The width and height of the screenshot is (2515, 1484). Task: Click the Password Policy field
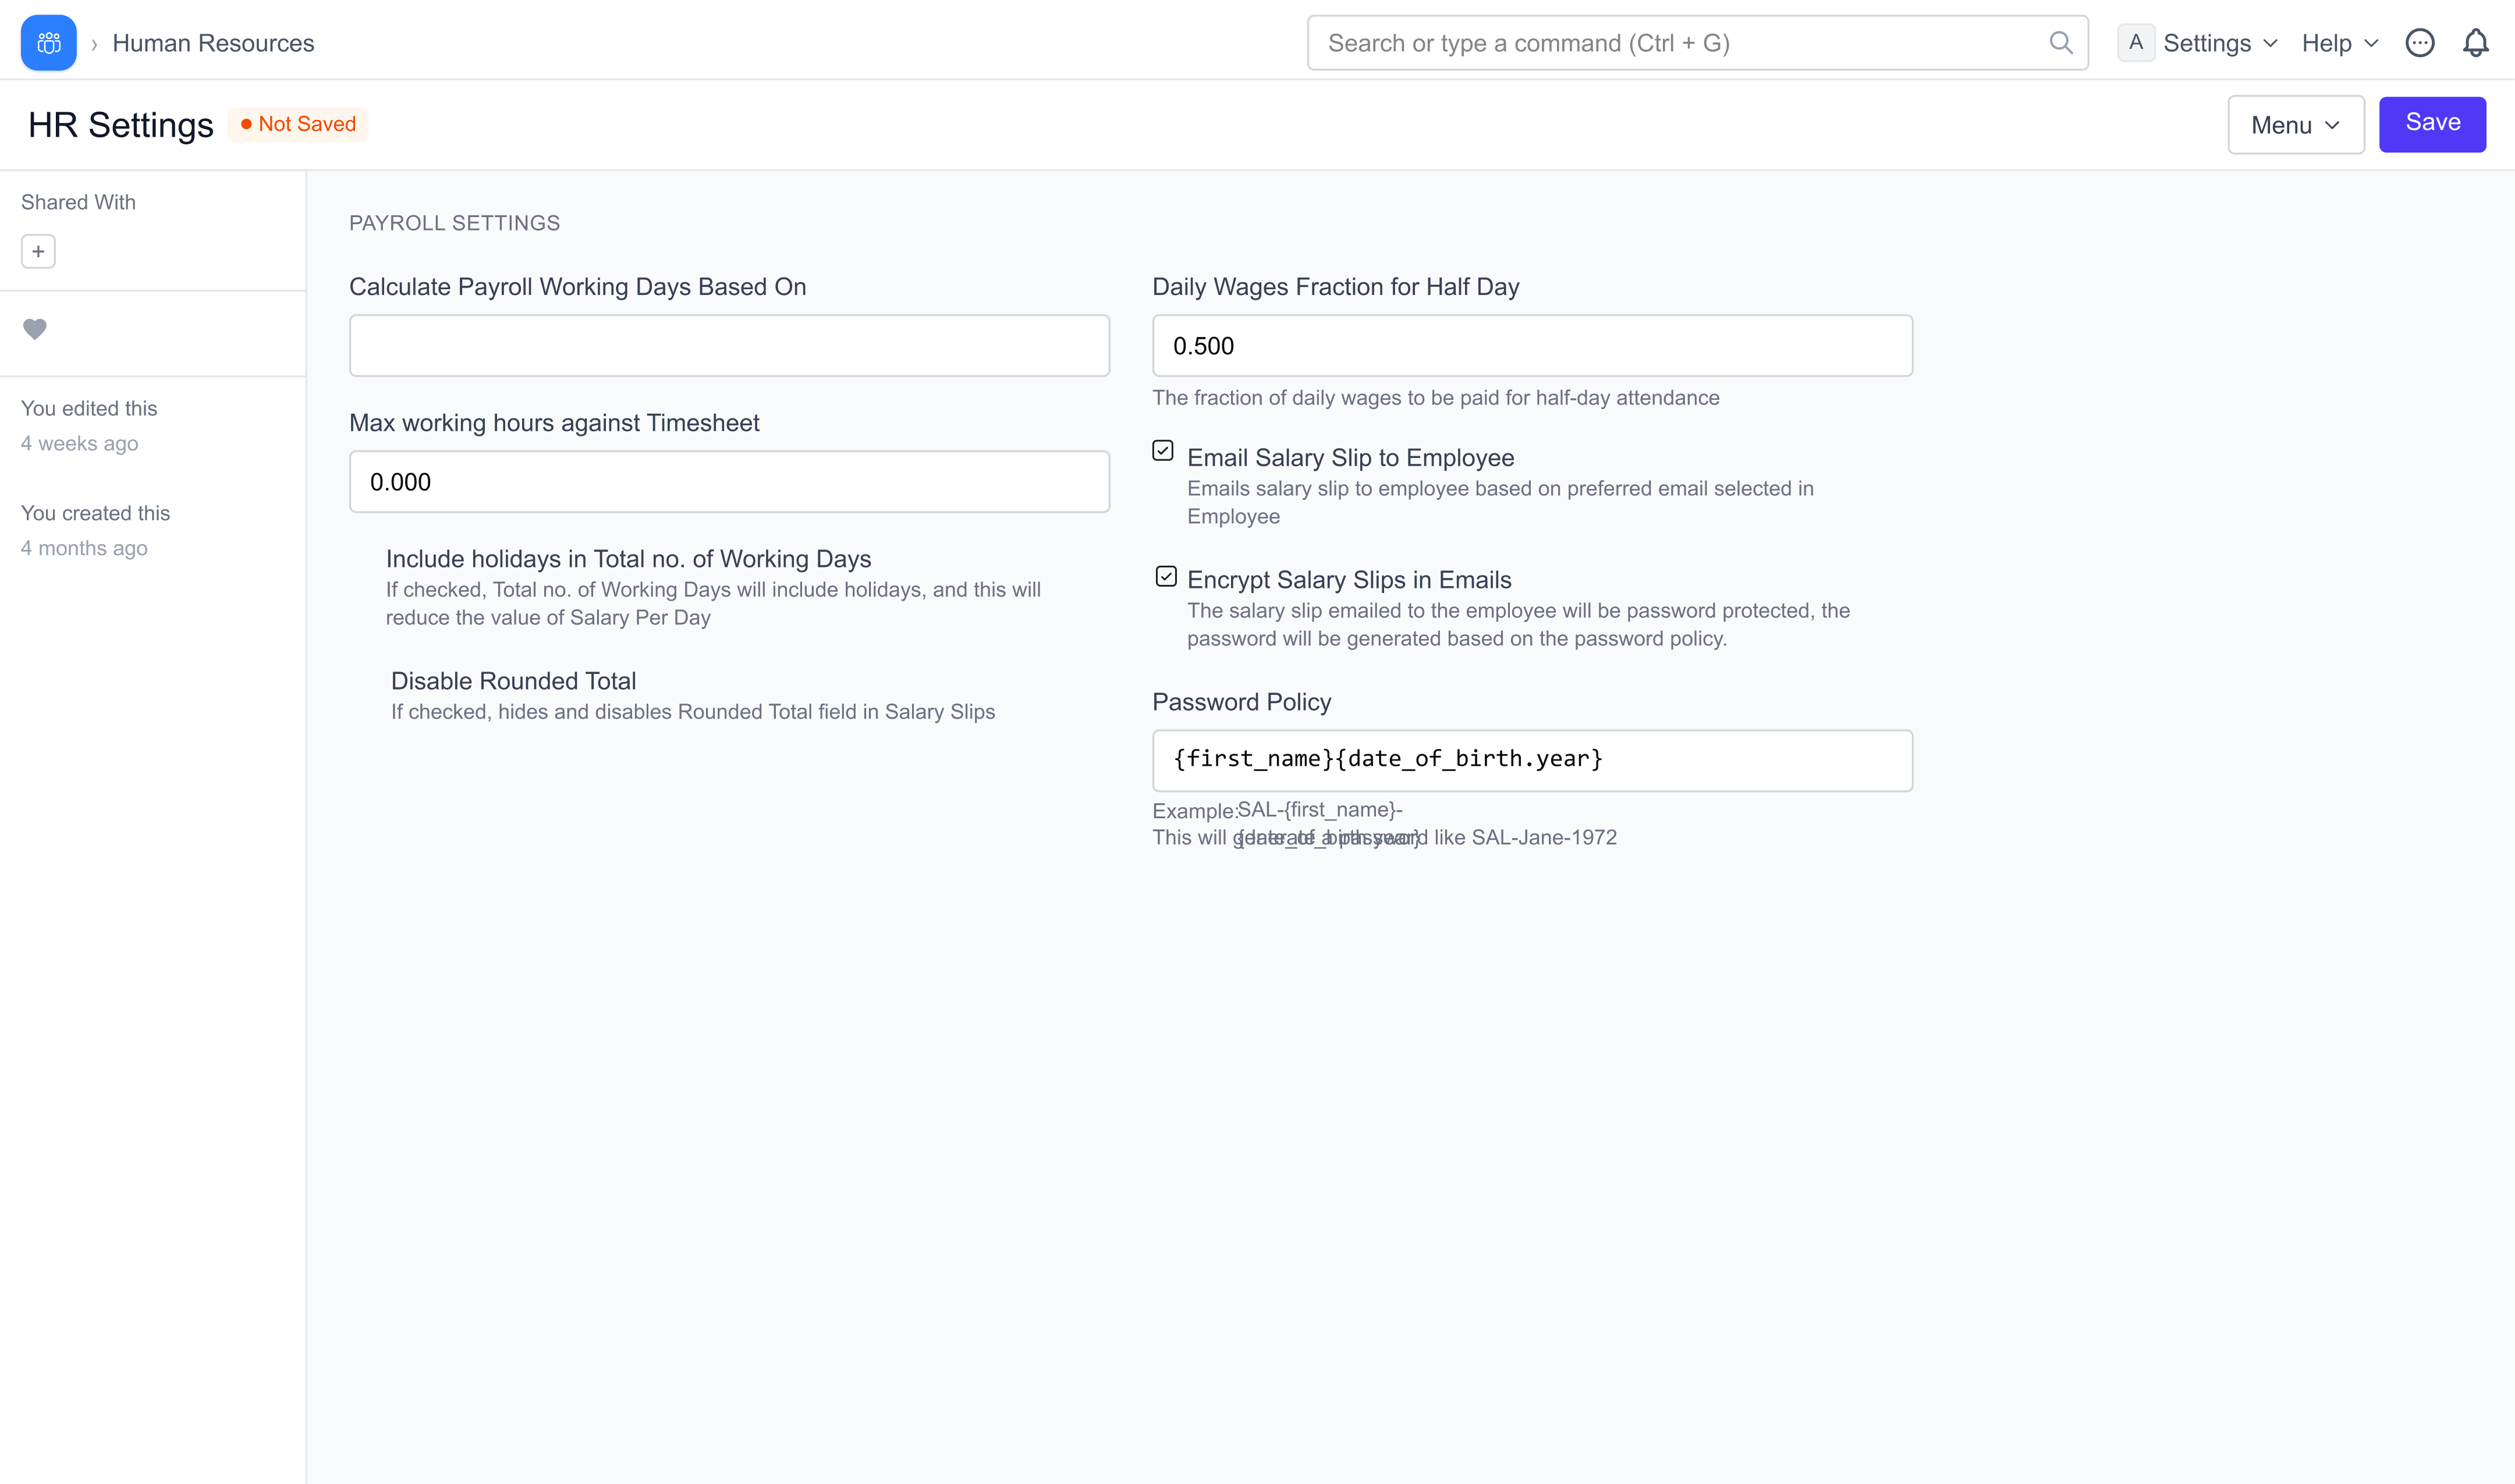1531,760
